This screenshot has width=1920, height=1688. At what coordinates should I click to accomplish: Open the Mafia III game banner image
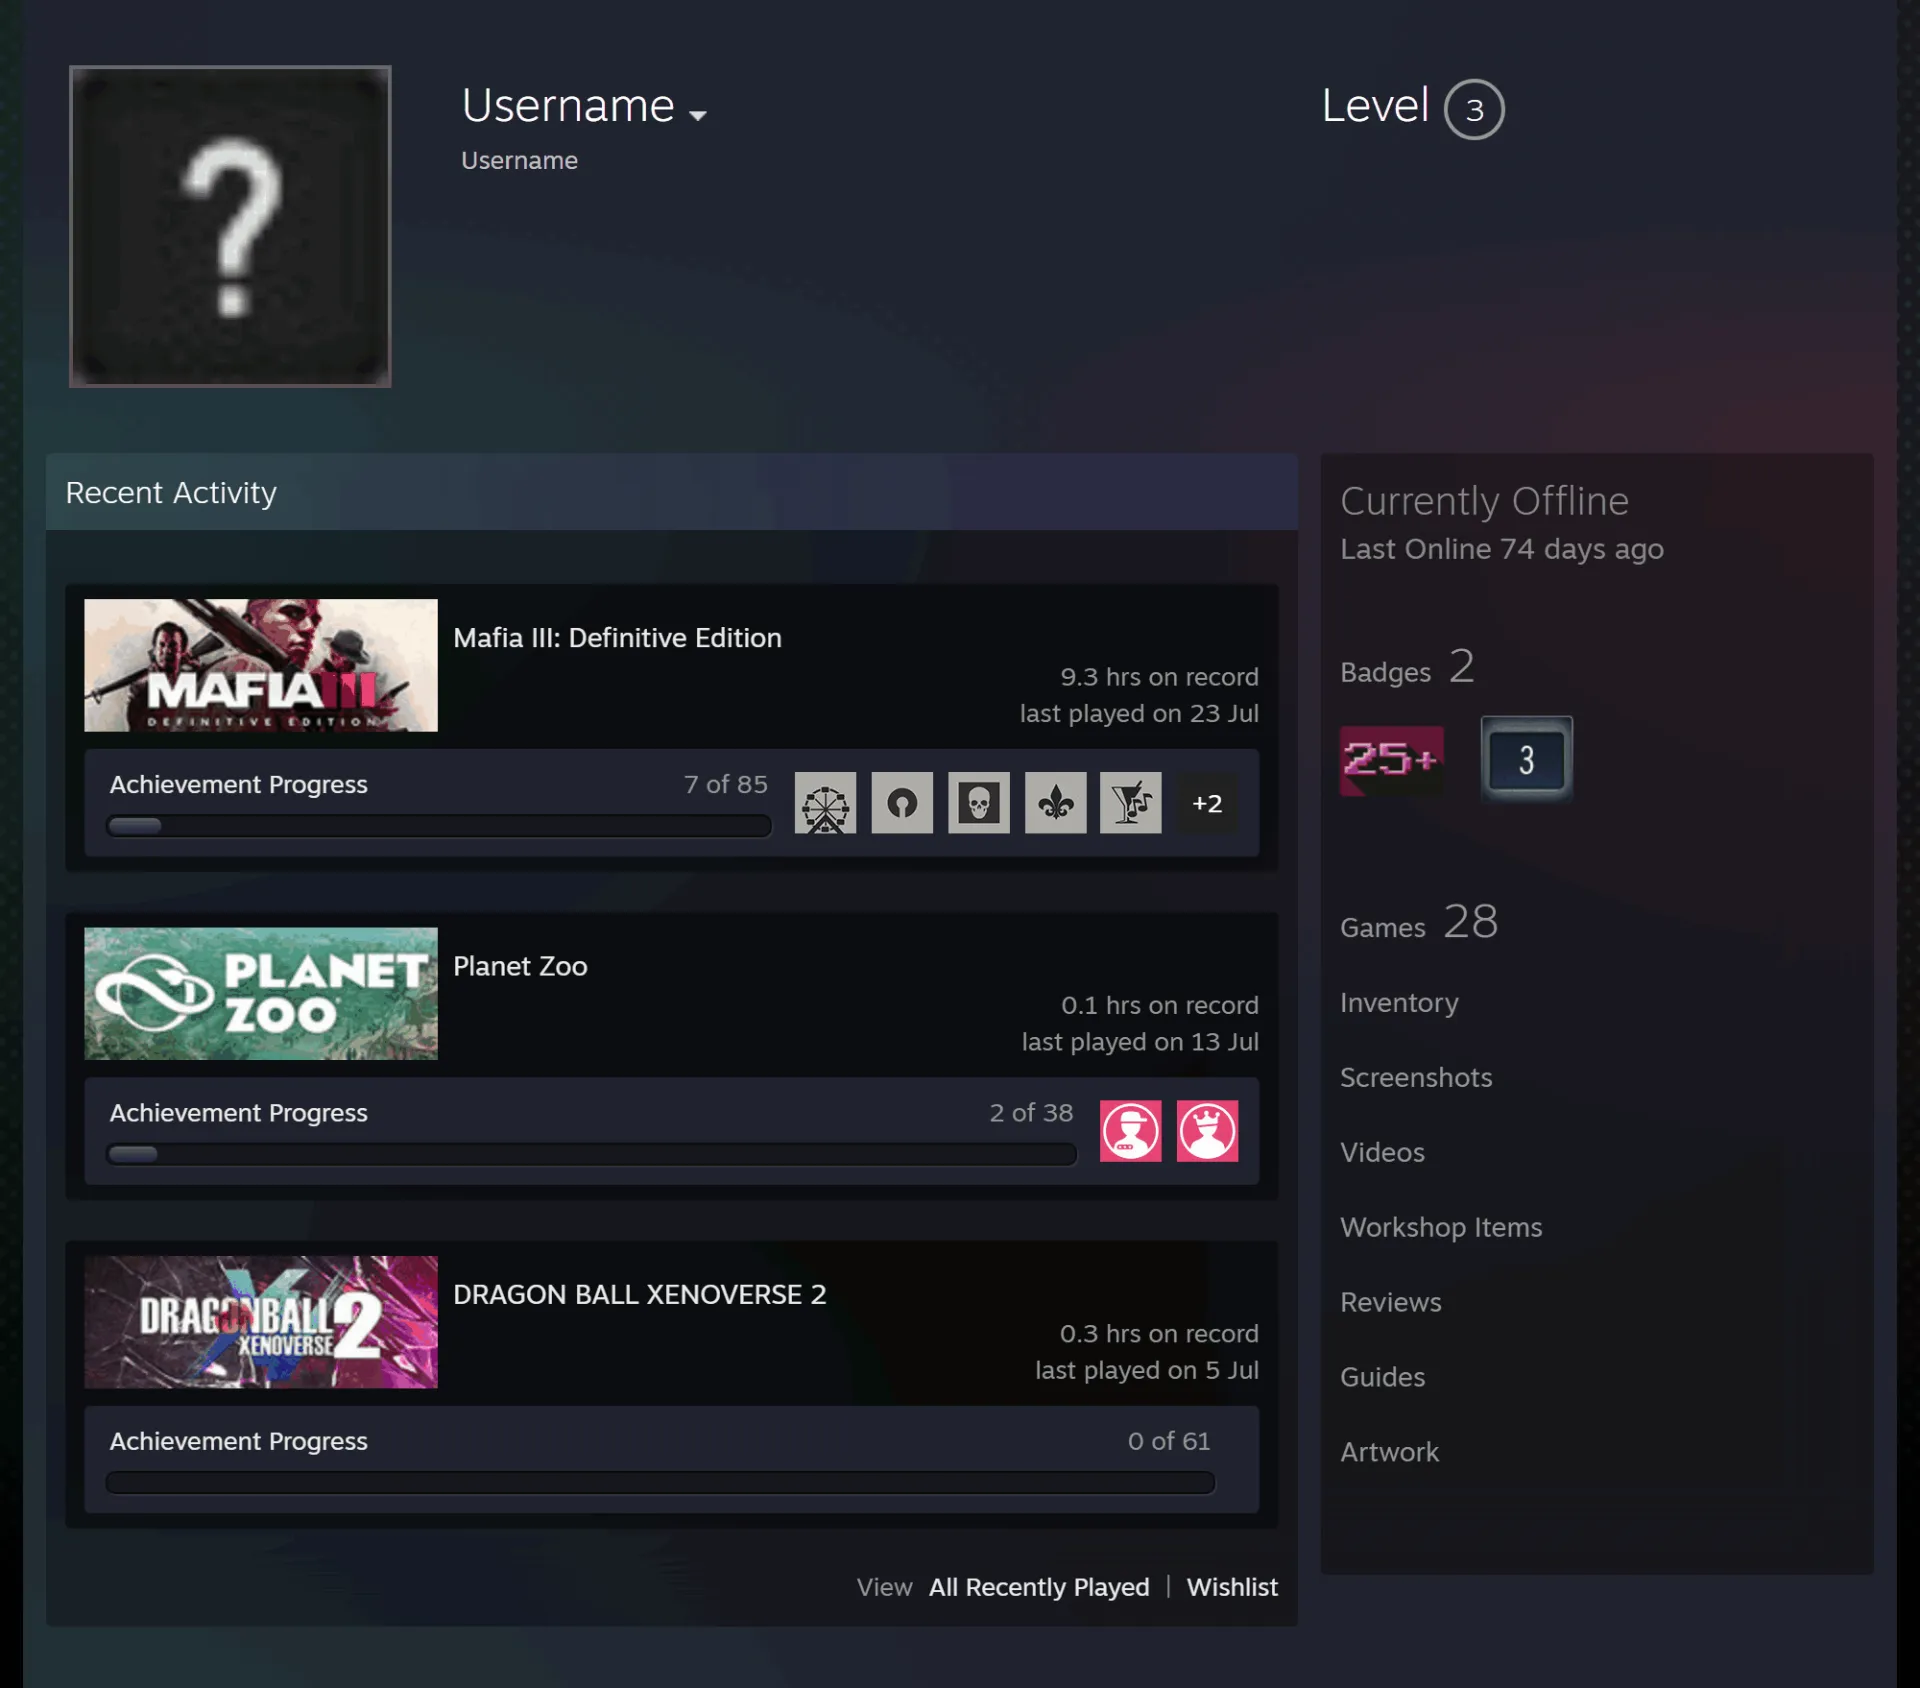[261, 665]
